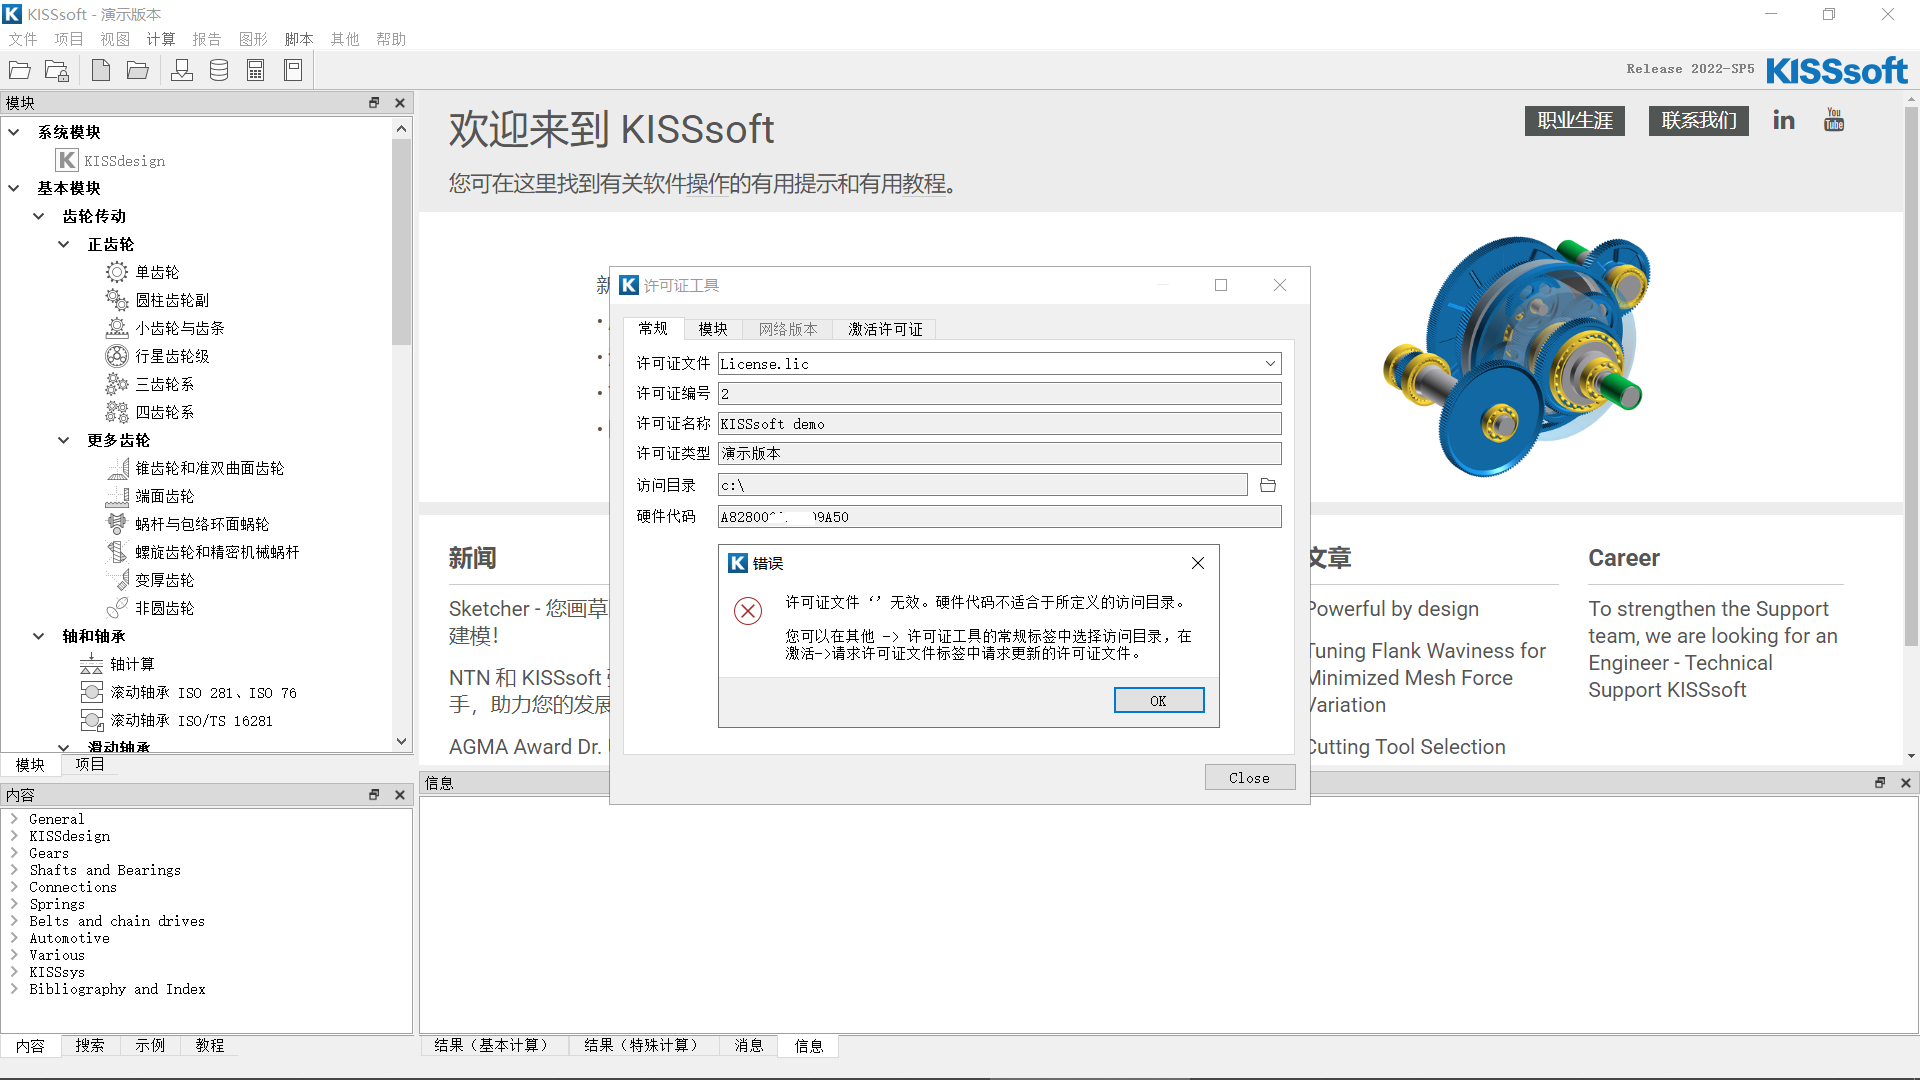This screenshot has height=1080, width=1920.
Task: Expand the Gears section in 内容 panel
Action: tap(13, 852)
